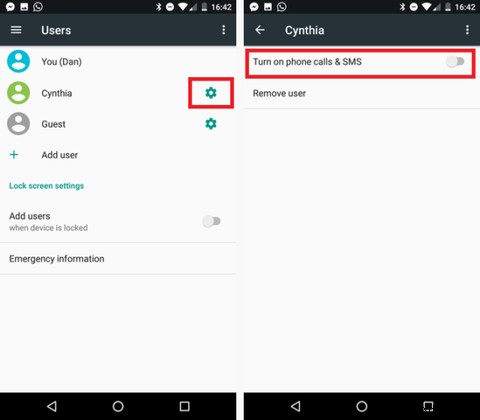Select Remove user option
The height and width of the screenshot is (420, 480).
pos(362,93)
